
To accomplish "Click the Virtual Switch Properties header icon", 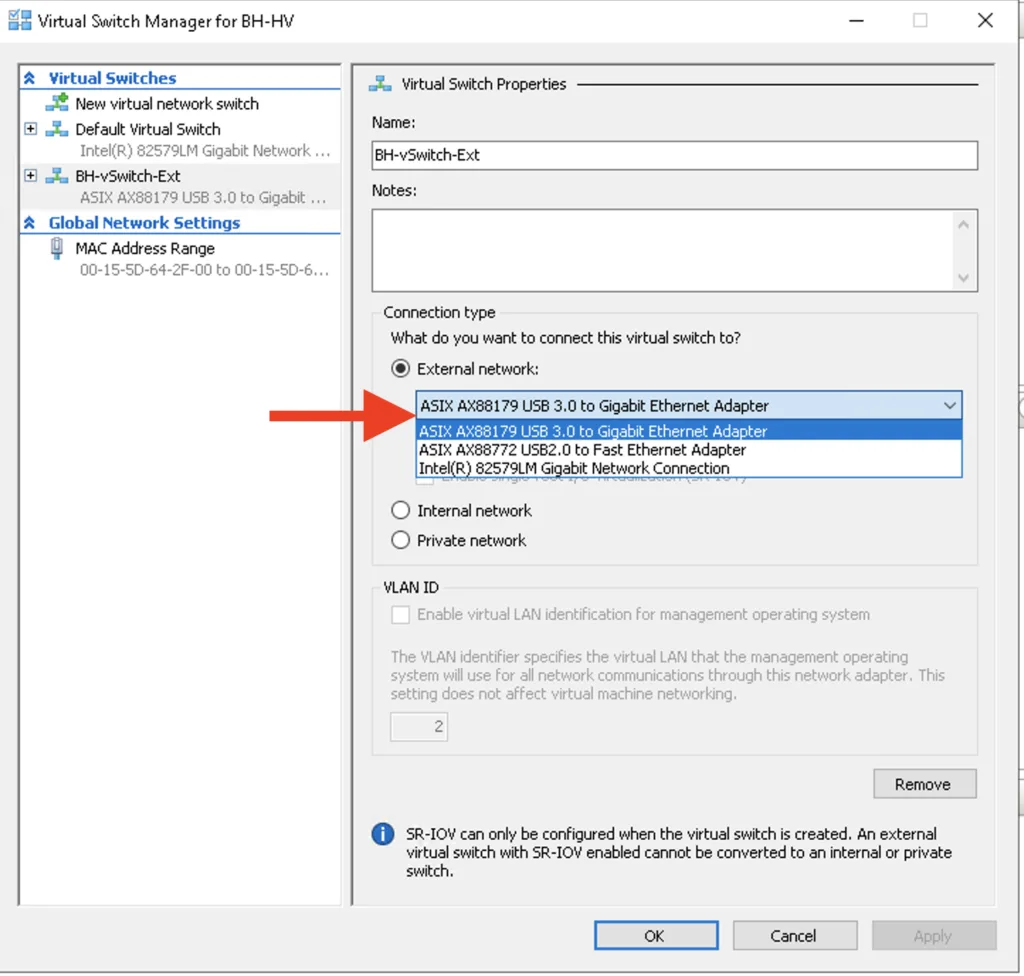I will [x=380, y=84].
